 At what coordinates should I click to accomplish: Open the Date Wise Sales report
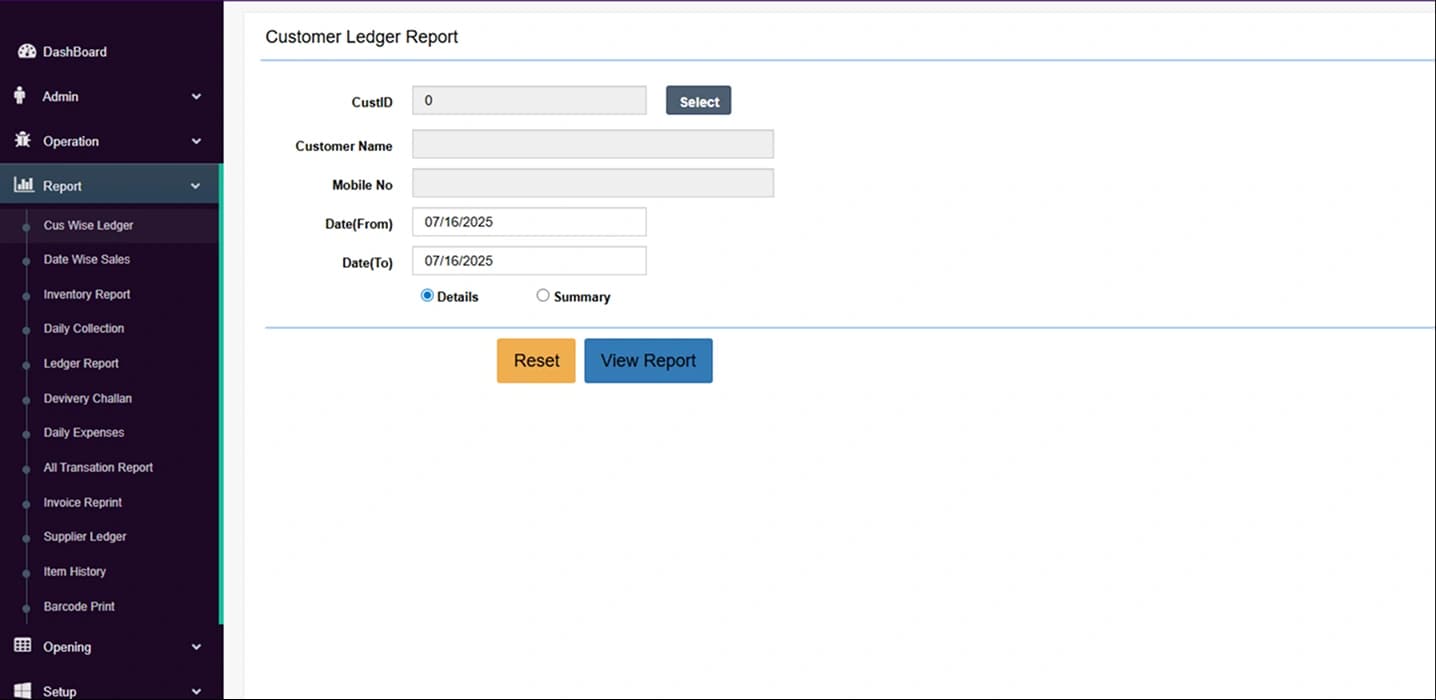pyautogui.click(x=87, y=259)
